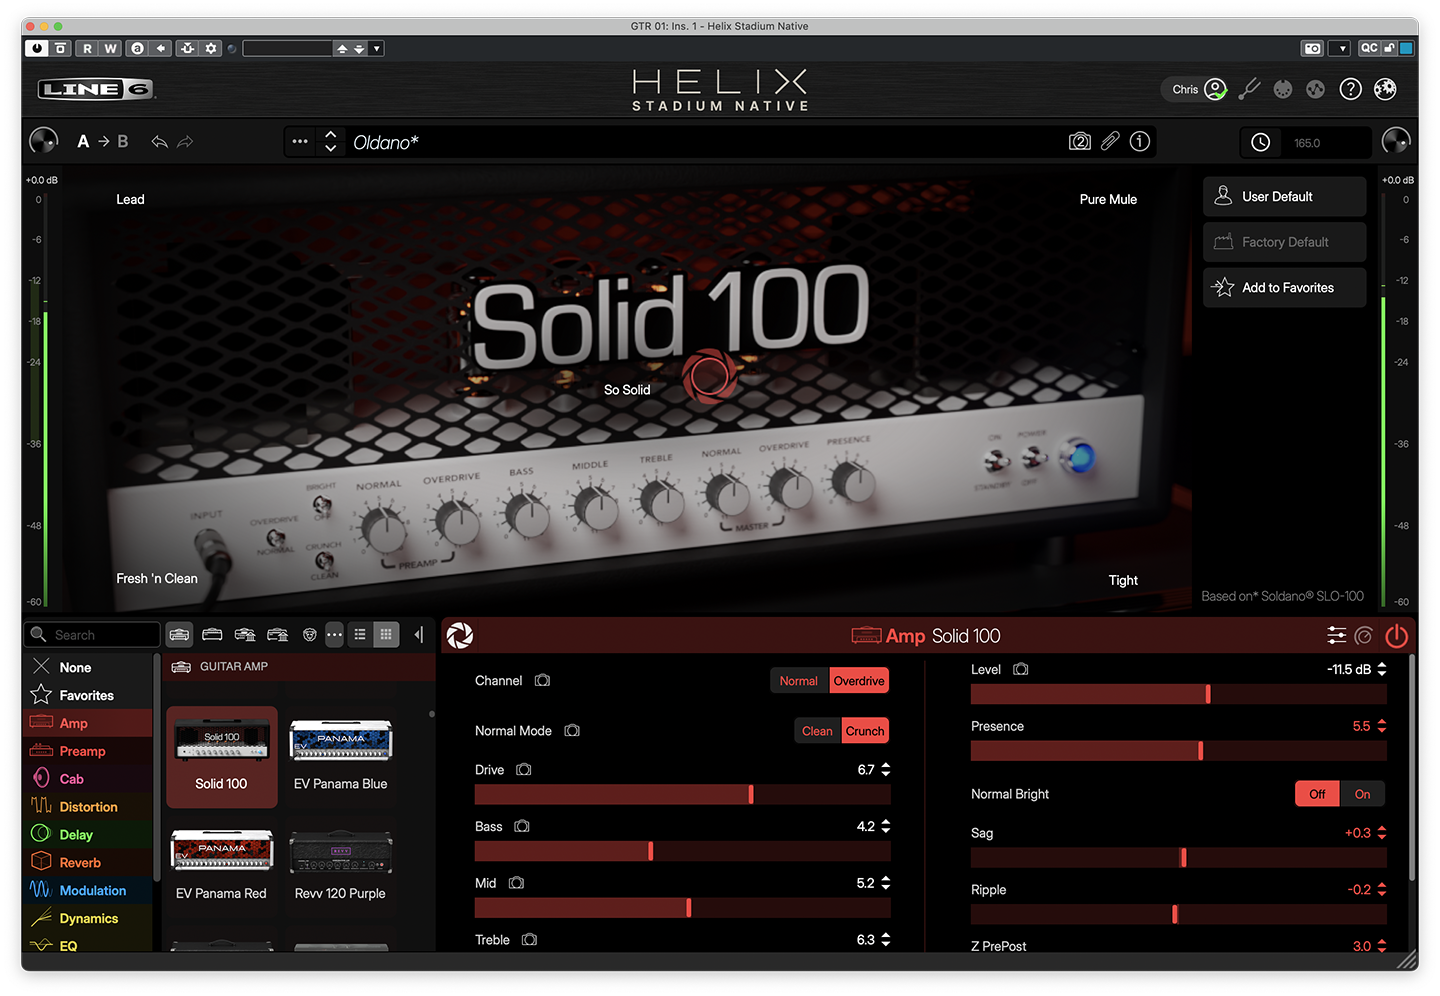Viewport: 1440px width, 996px height.
Task: Select the Cab category
Action: coord(88,779)
